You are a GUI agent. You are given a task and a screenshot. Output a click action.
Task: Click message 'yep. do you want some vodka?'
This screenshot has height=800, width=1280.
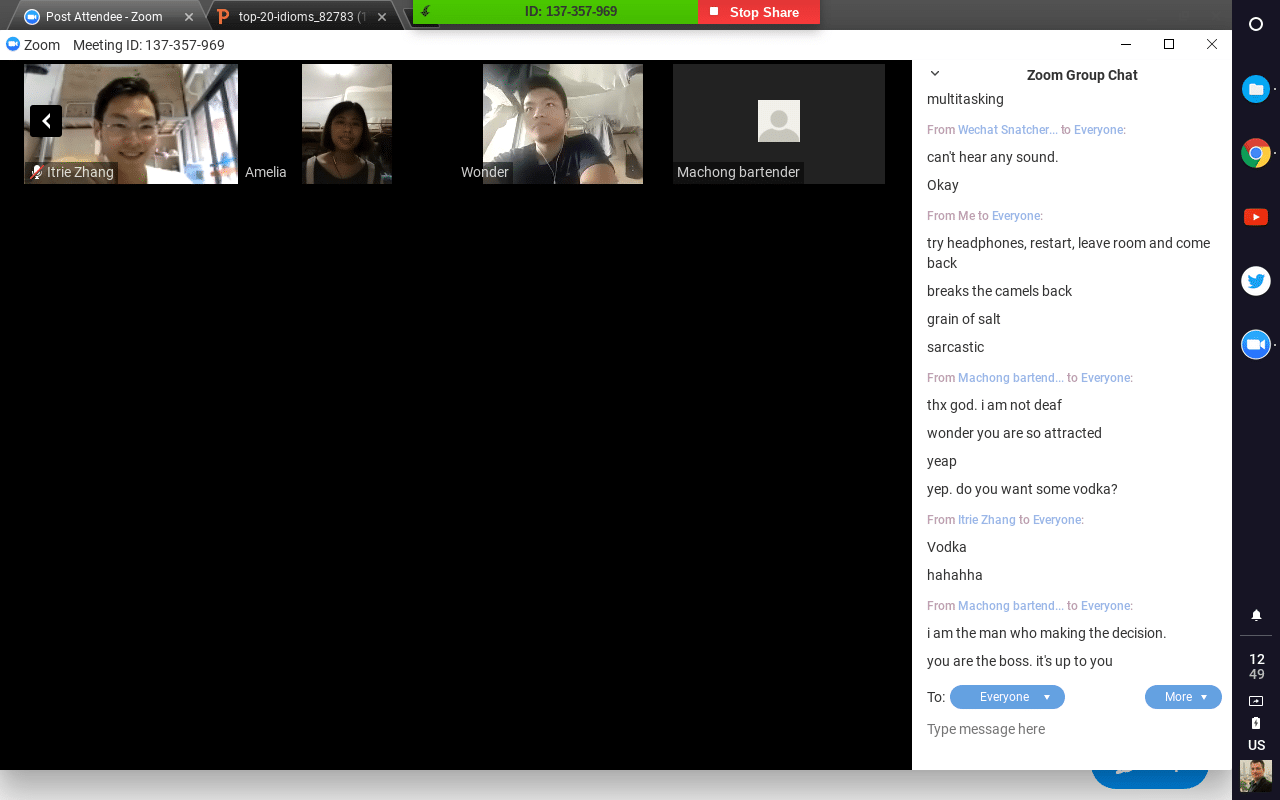pos(1022,489)
